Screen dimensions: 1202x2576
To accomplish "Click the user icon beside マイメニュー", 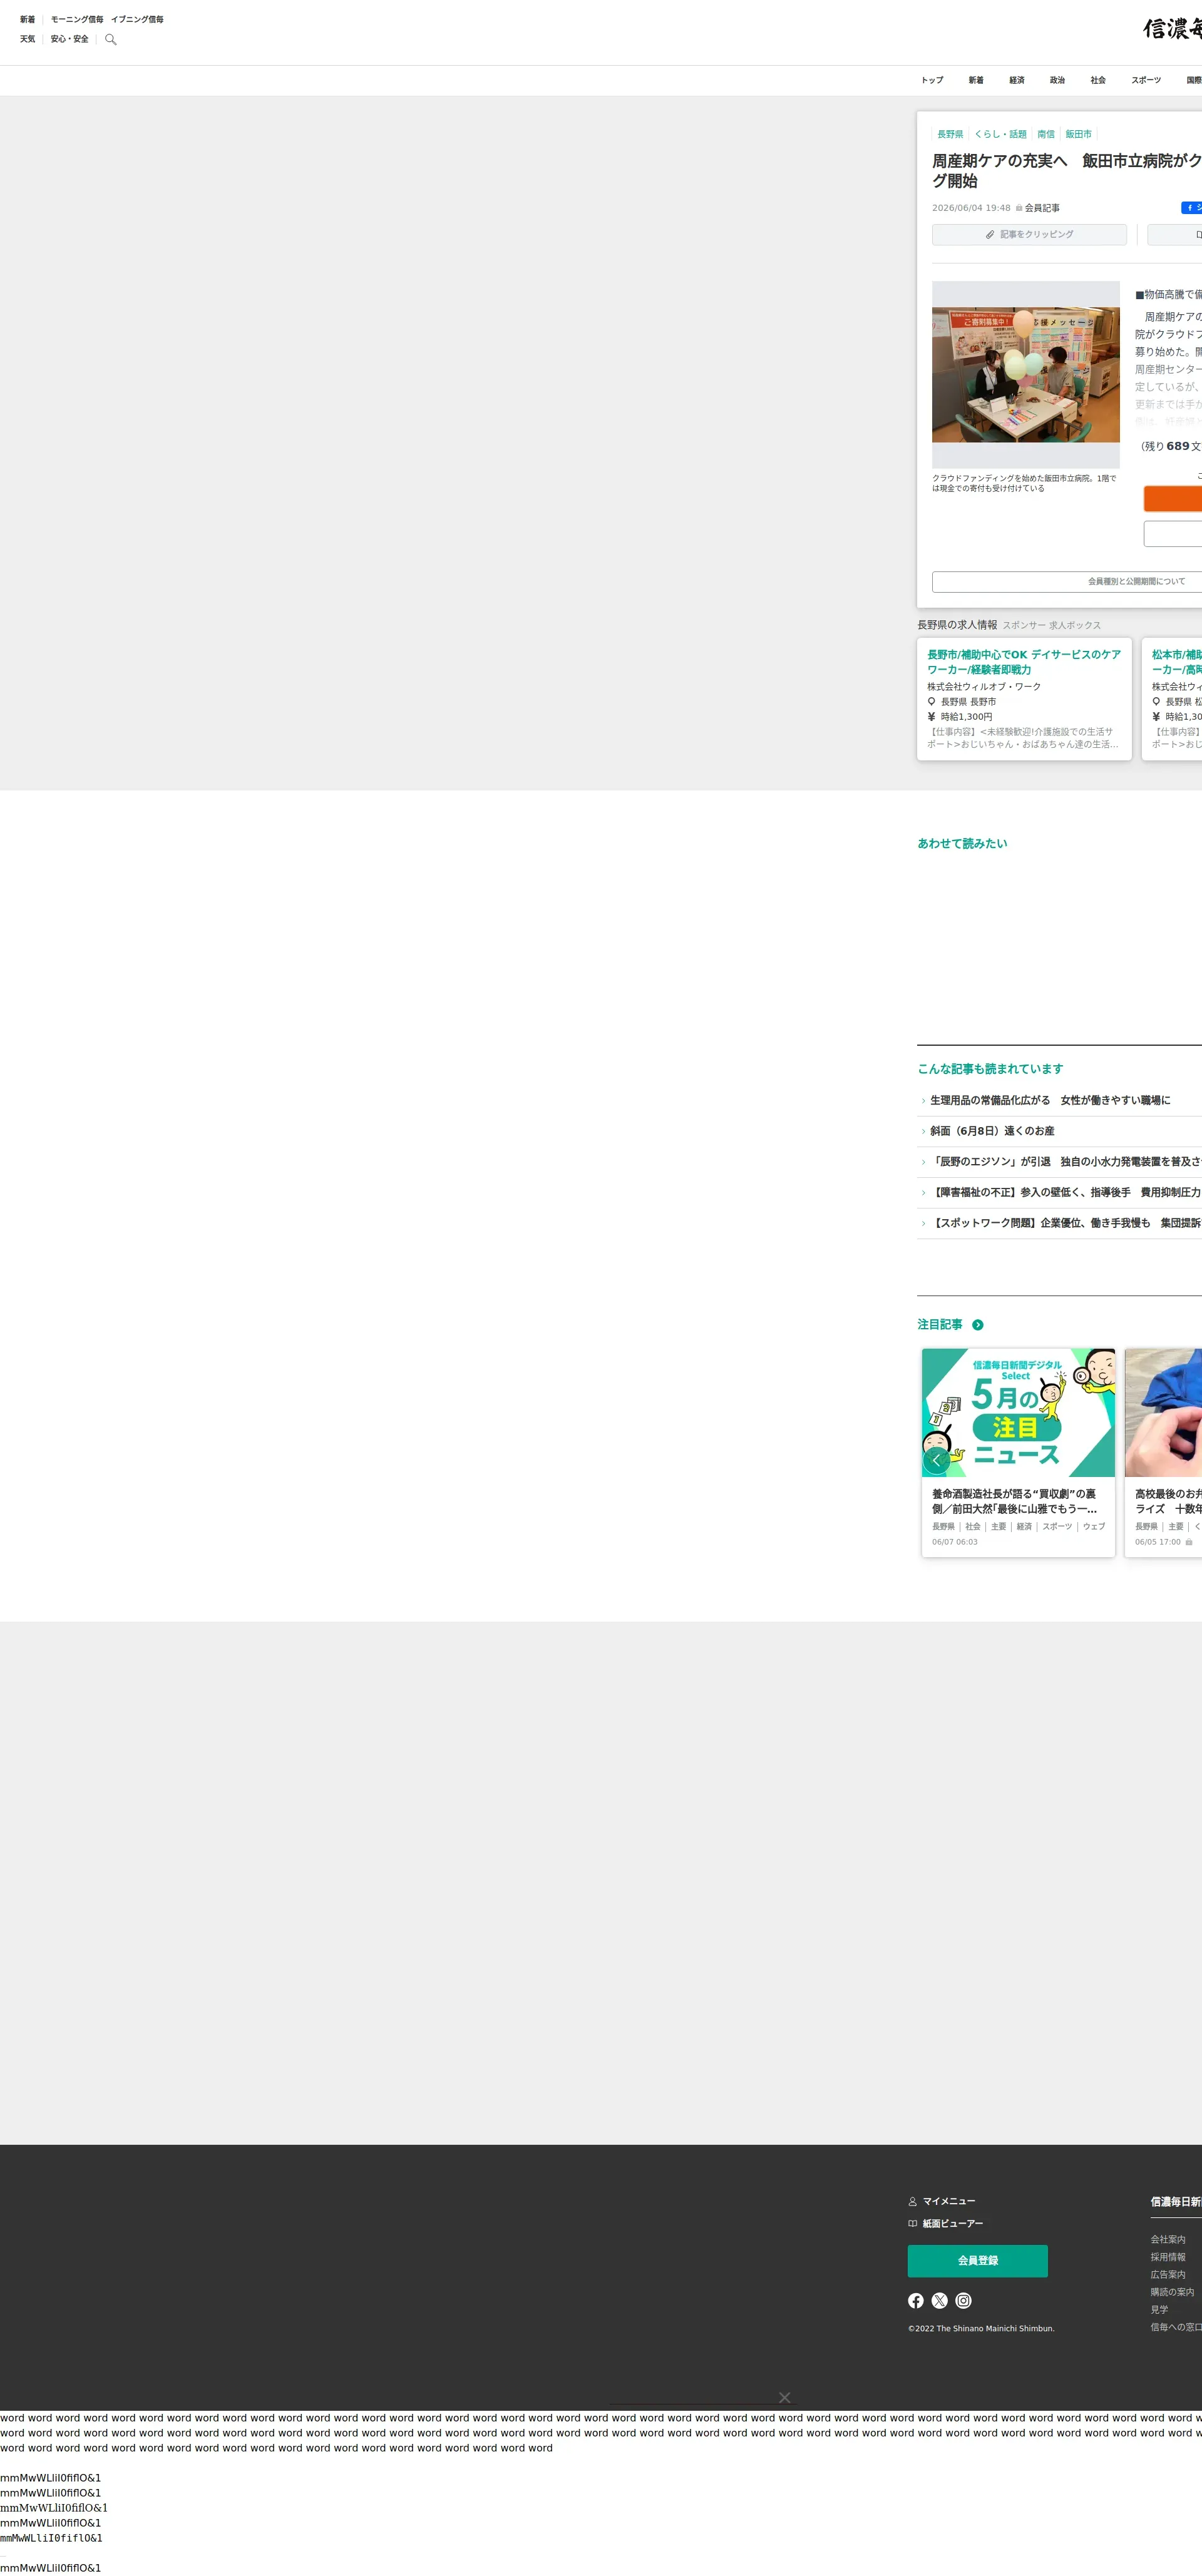I will 913,2201.
